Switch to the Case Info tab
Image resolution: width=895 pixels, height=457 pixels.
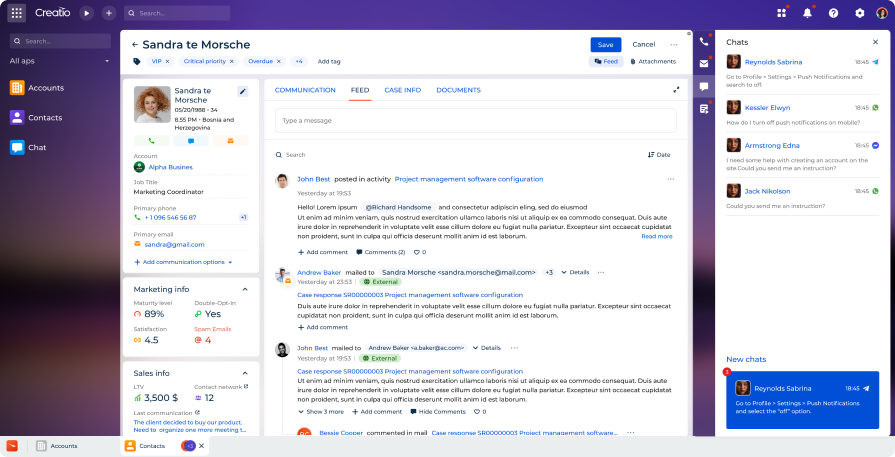point(402,90)
